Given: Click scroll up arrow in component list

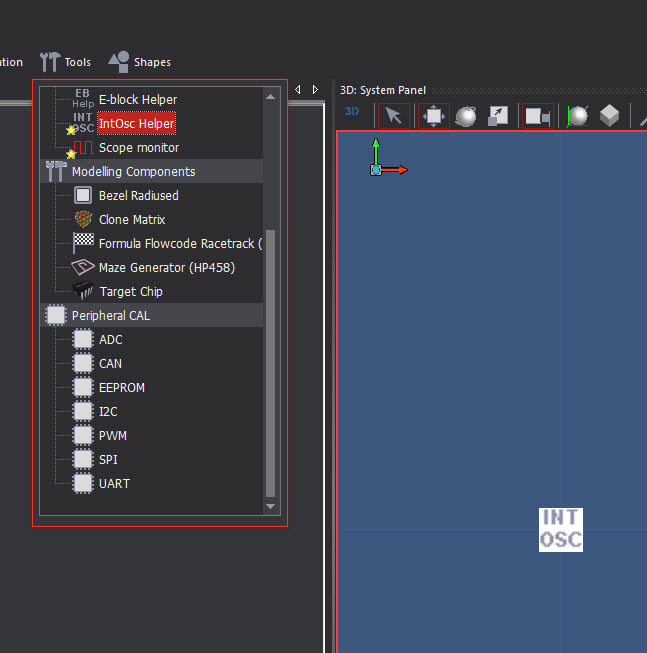Looking at the screenshot, I should pyautogui.click(x=270, y=97).
